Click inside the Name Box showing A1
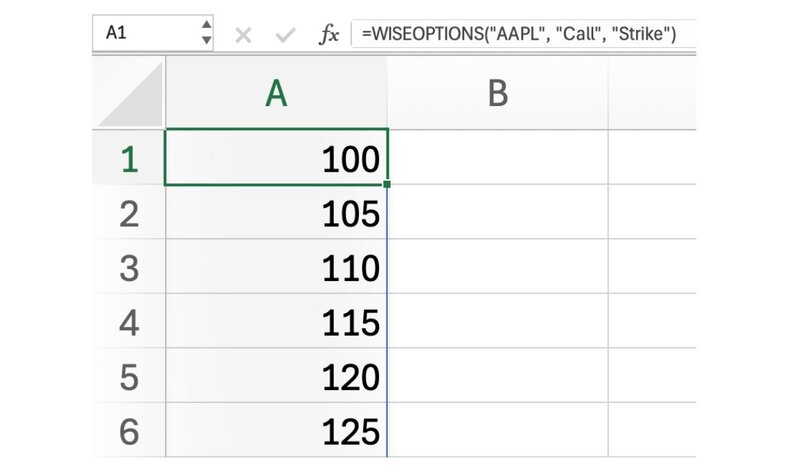Image resolution: width=788 pixels, height=472 pixels. click(148, 33)
